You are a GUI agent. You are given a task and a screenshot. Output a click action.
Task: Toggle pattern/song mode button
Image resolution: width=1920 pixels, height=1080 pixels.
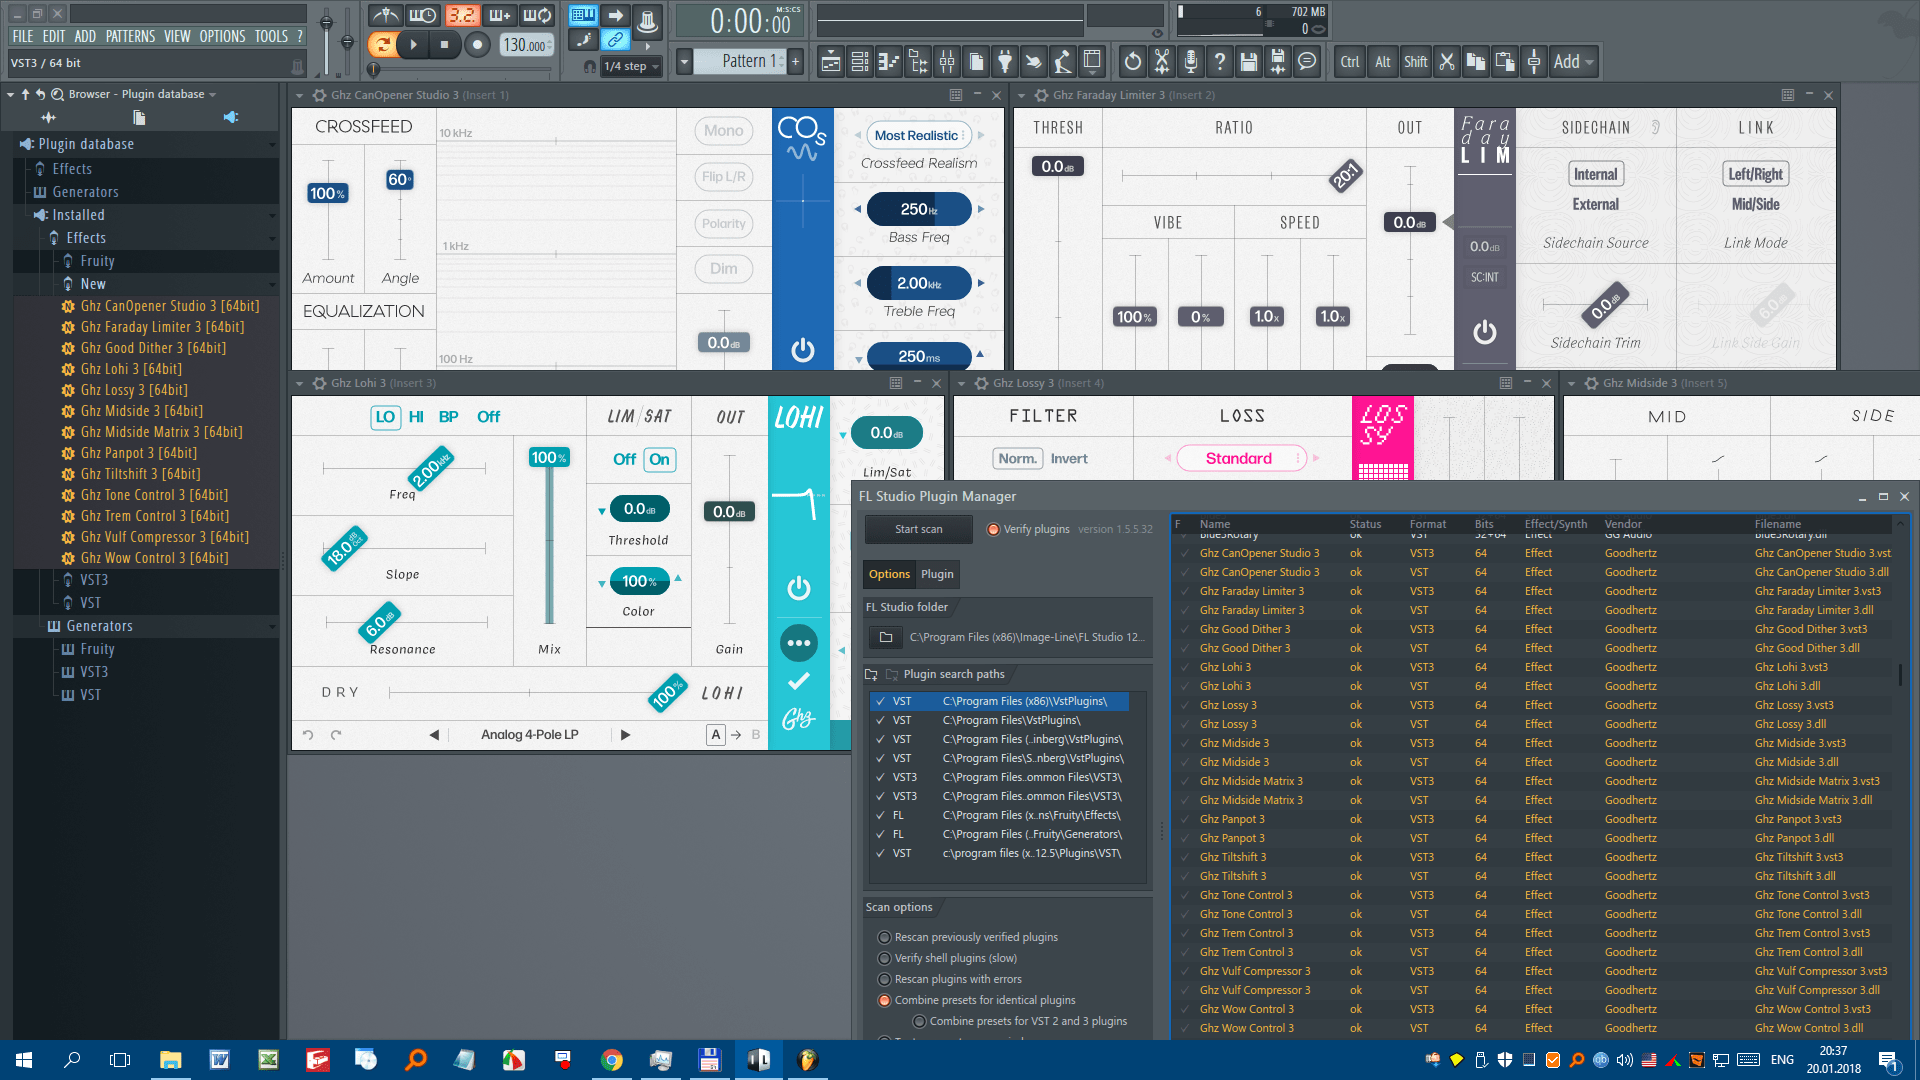[x=381, y=45]
